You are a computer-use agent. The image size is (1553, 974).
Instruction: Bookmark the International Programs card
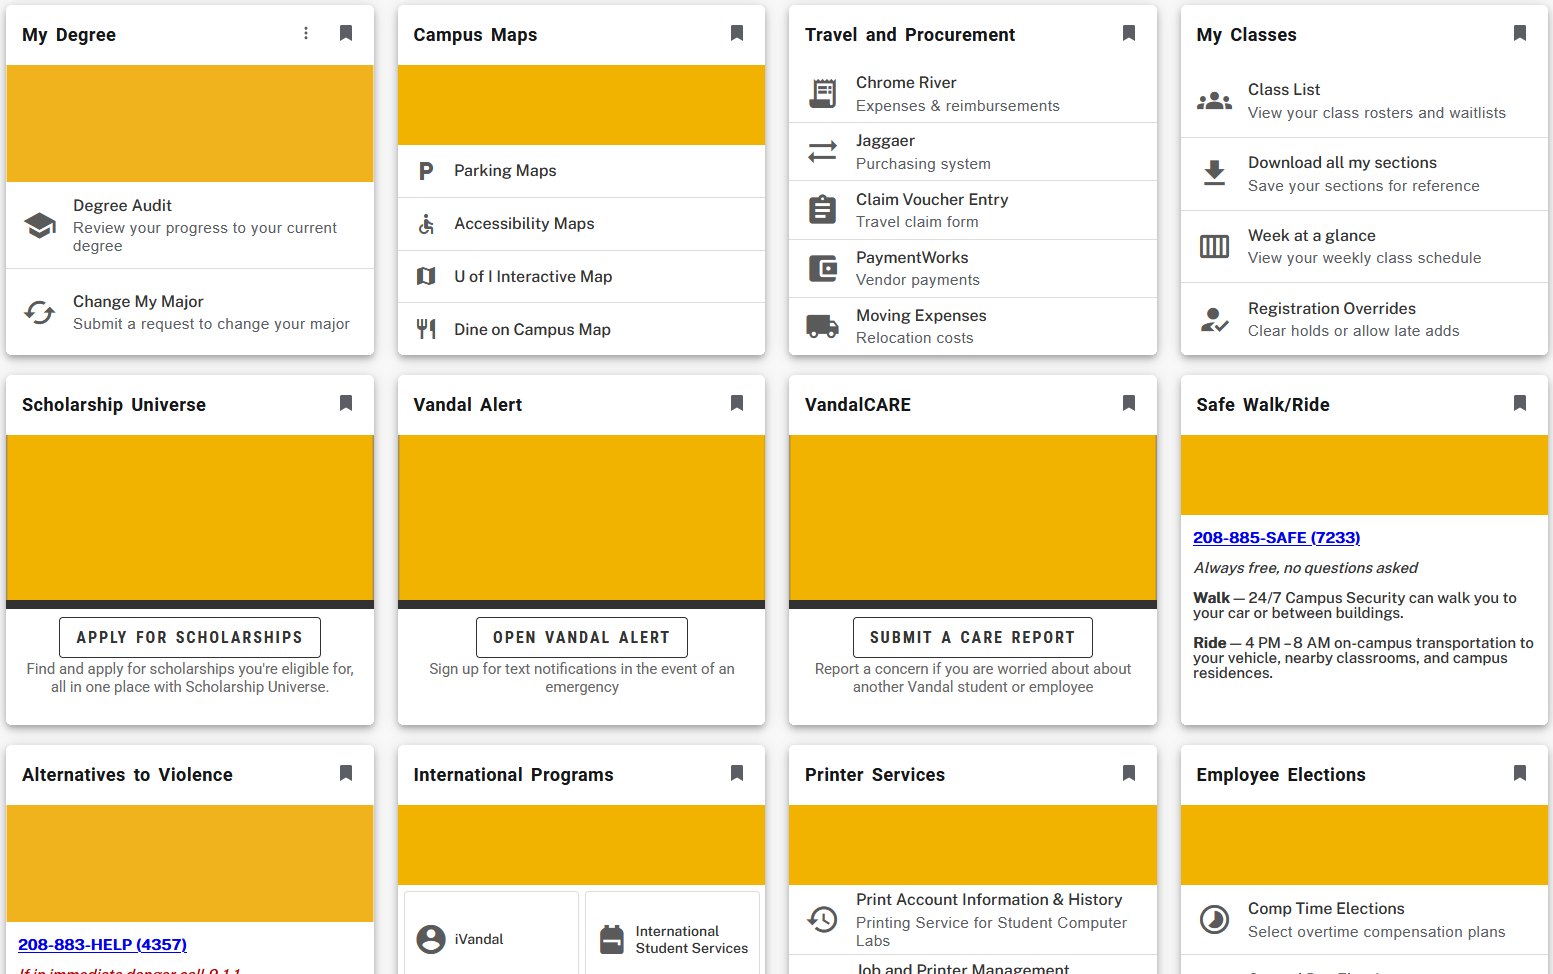737,773
